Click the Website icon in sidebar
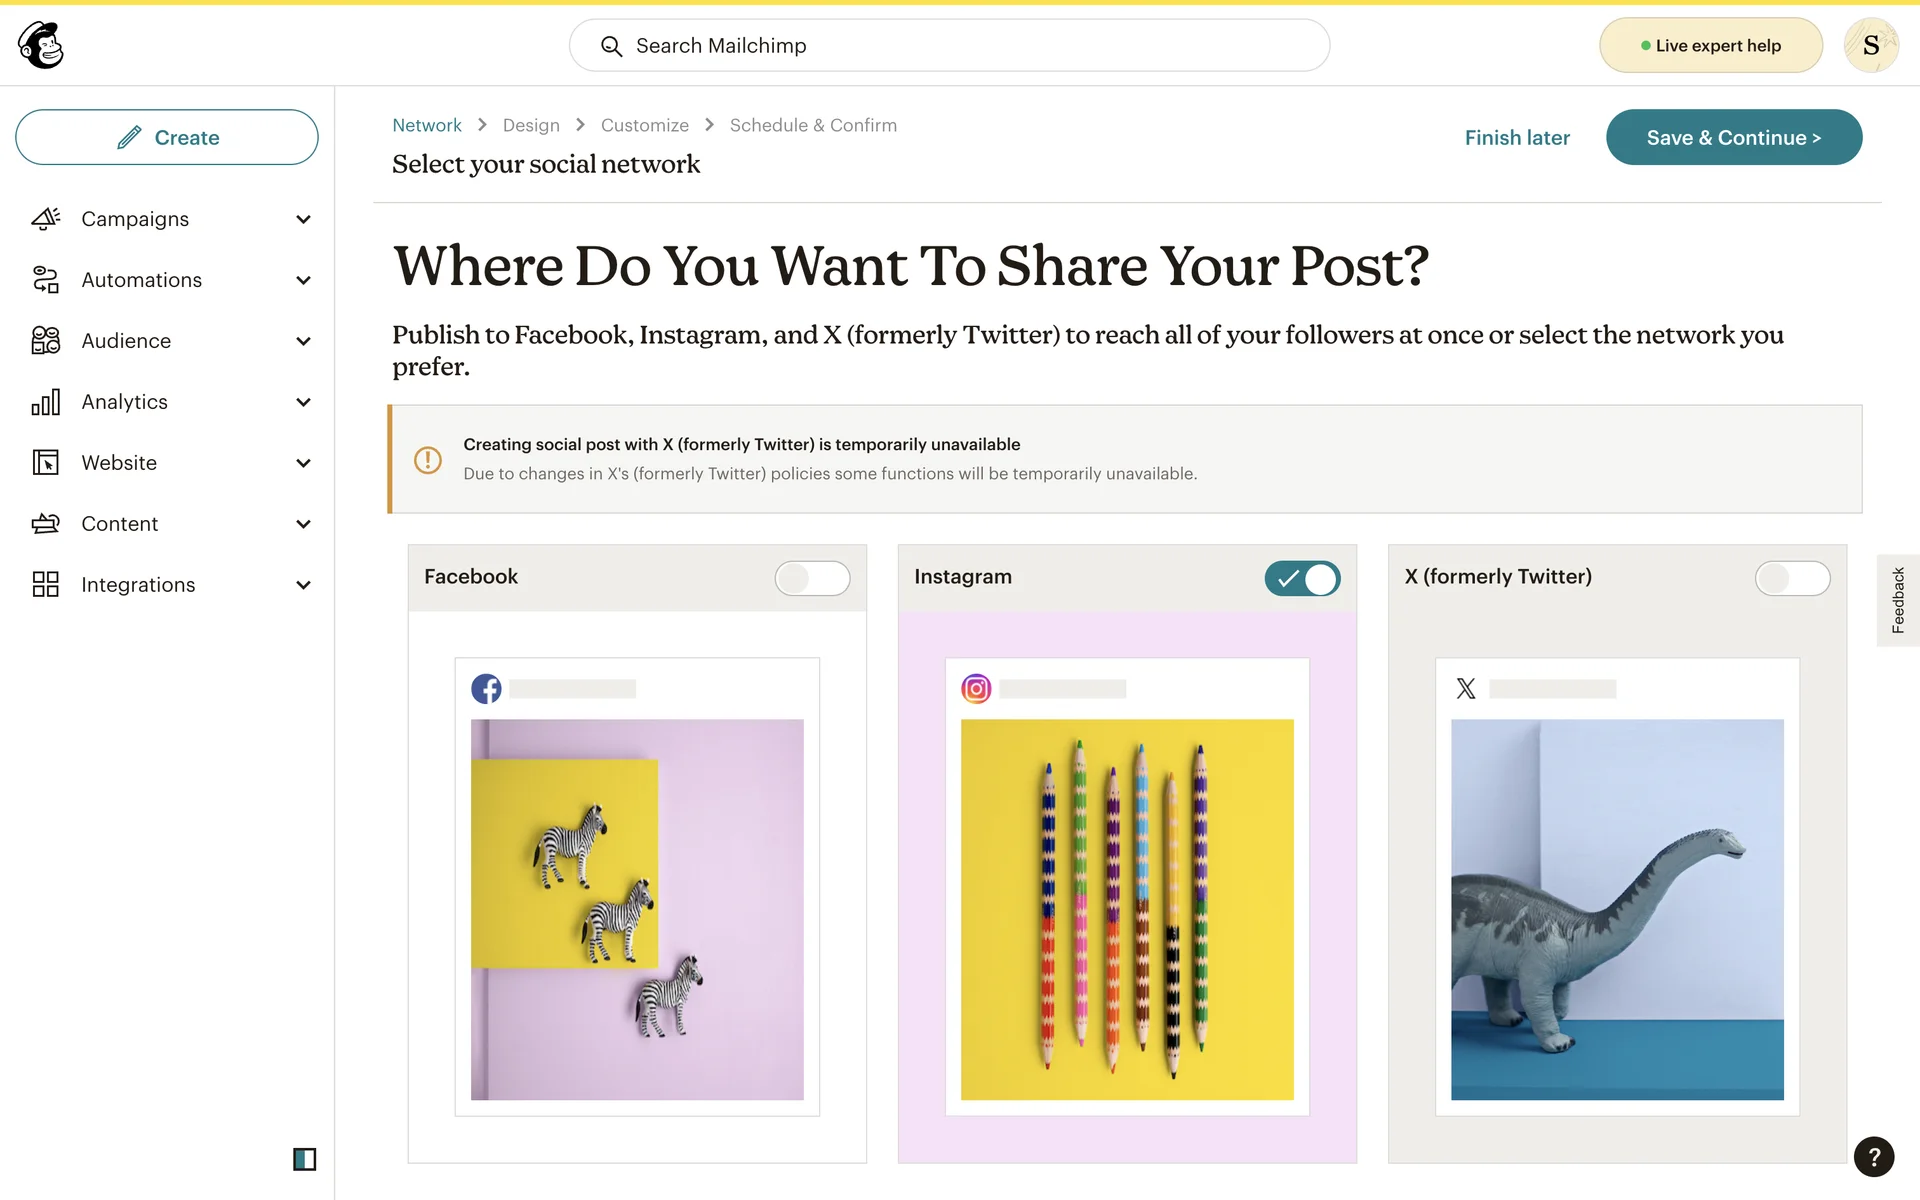The image size is (1920, 1200). (46, 463)
